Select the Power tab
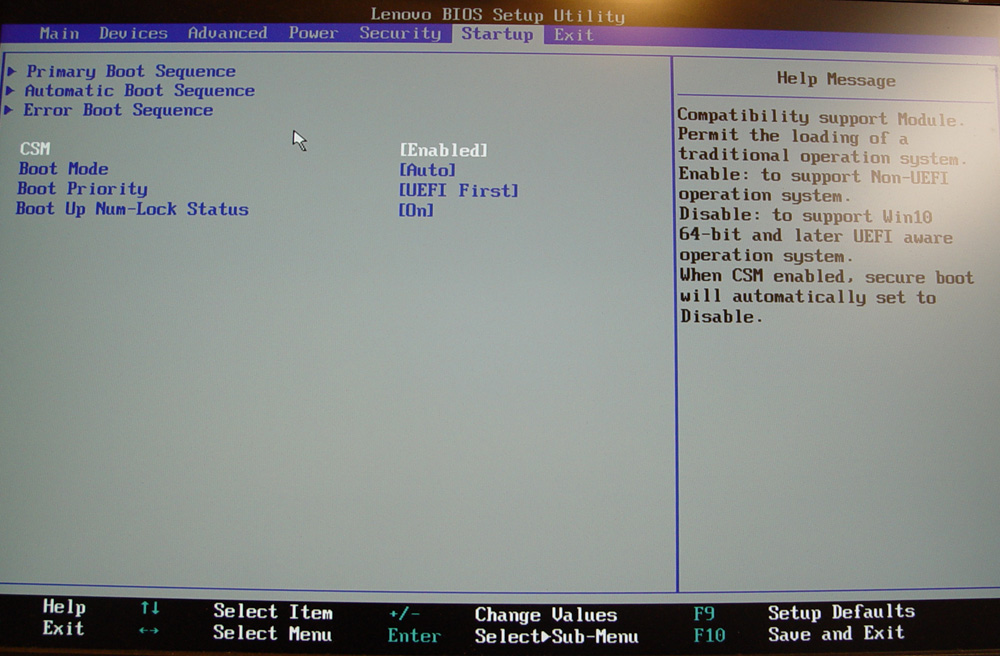 [x=313, y=33]
